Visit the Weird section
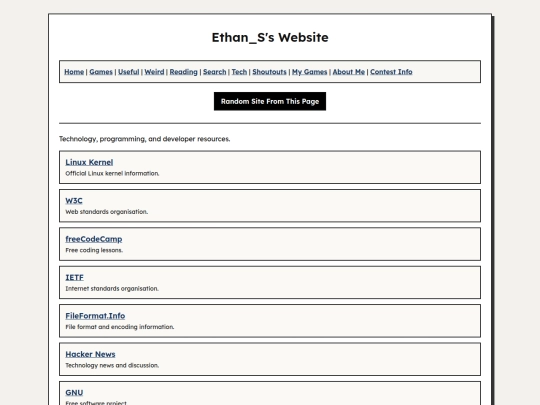540x405 pixels. [x=154, y=72]
